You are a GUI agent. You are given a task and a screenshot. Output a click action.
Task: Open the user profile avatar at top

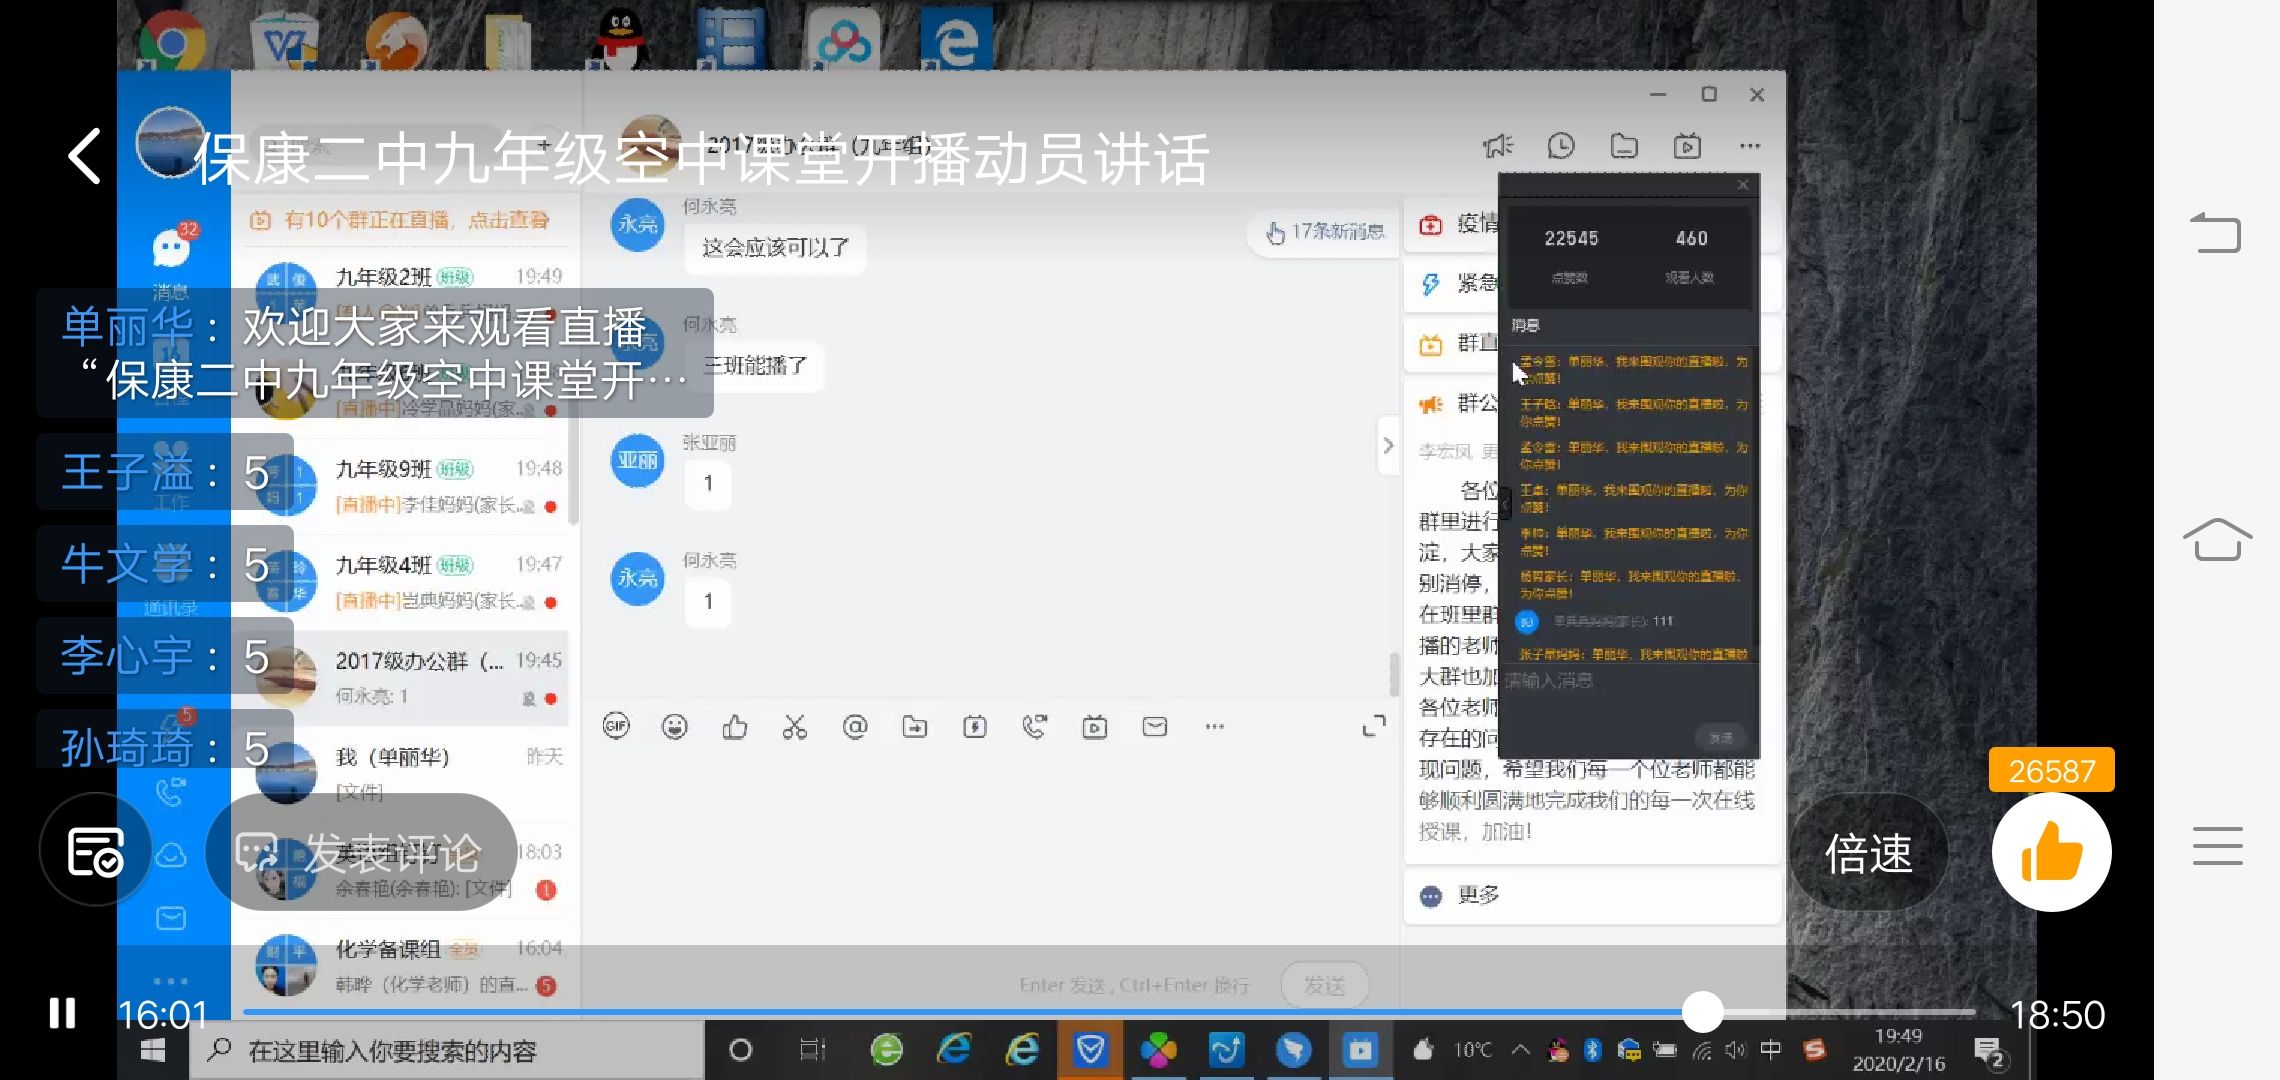[171, 142]
